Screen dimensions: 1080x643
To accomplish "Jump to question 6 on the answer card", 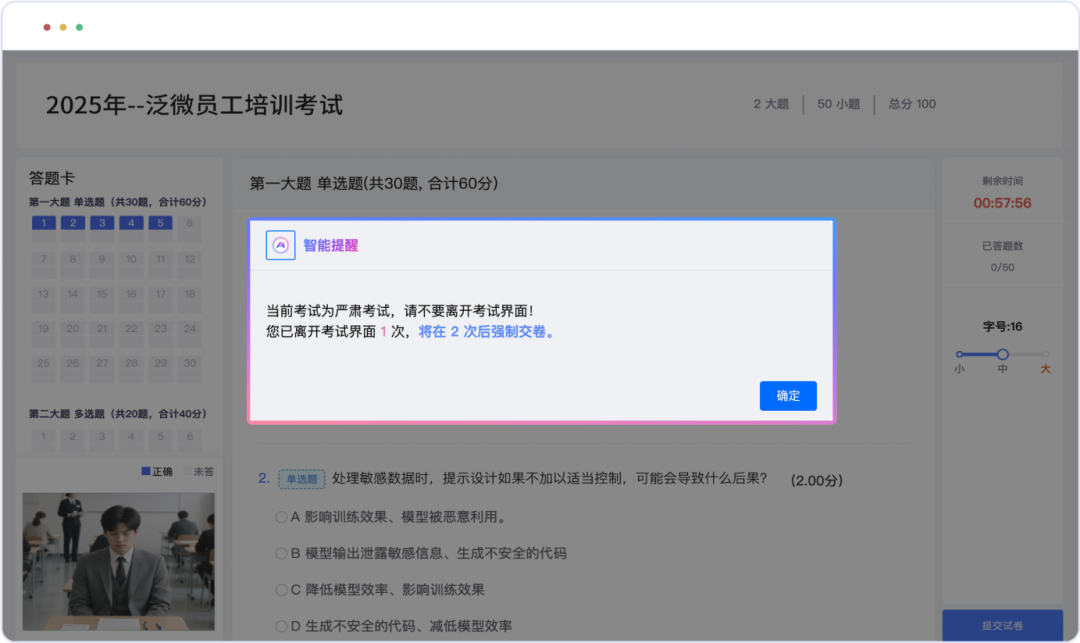I will pyautogui.click(x=189, y=224).
